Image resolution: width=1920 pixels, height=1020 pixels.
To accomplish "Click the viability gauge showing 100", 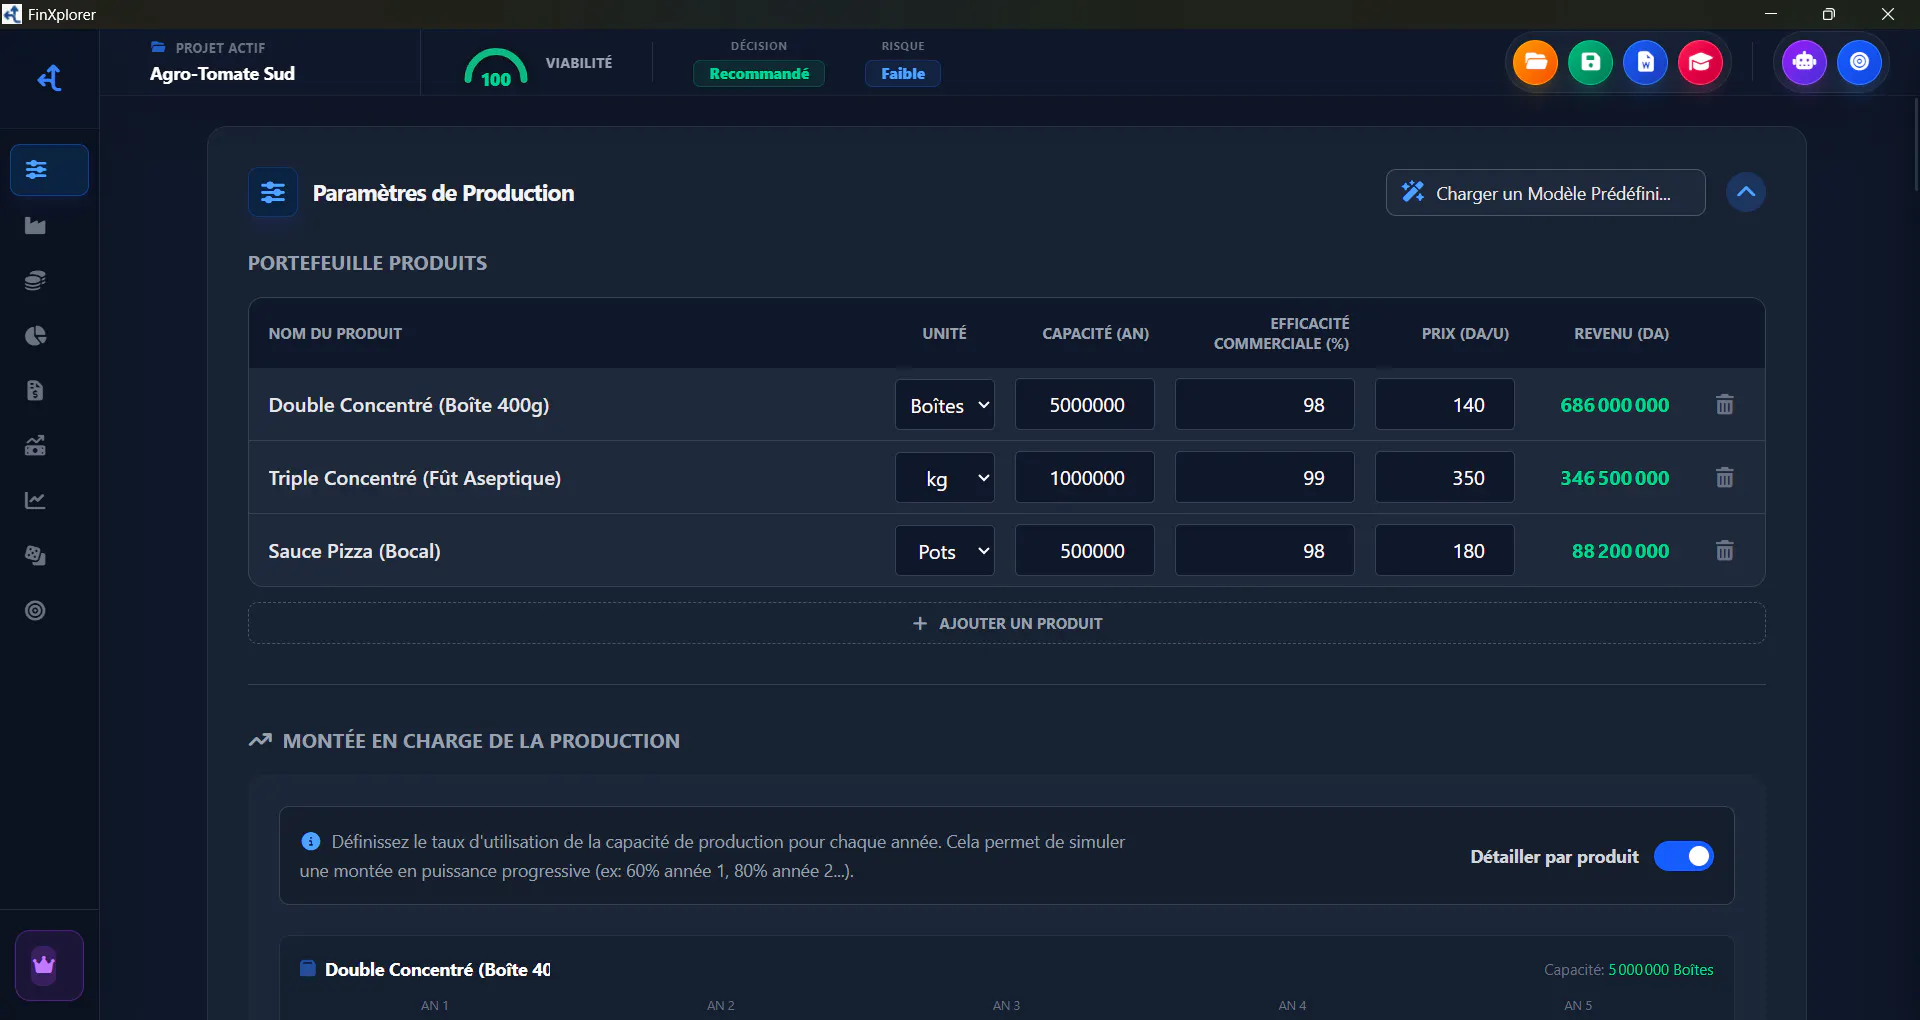I will coord(496,68).
